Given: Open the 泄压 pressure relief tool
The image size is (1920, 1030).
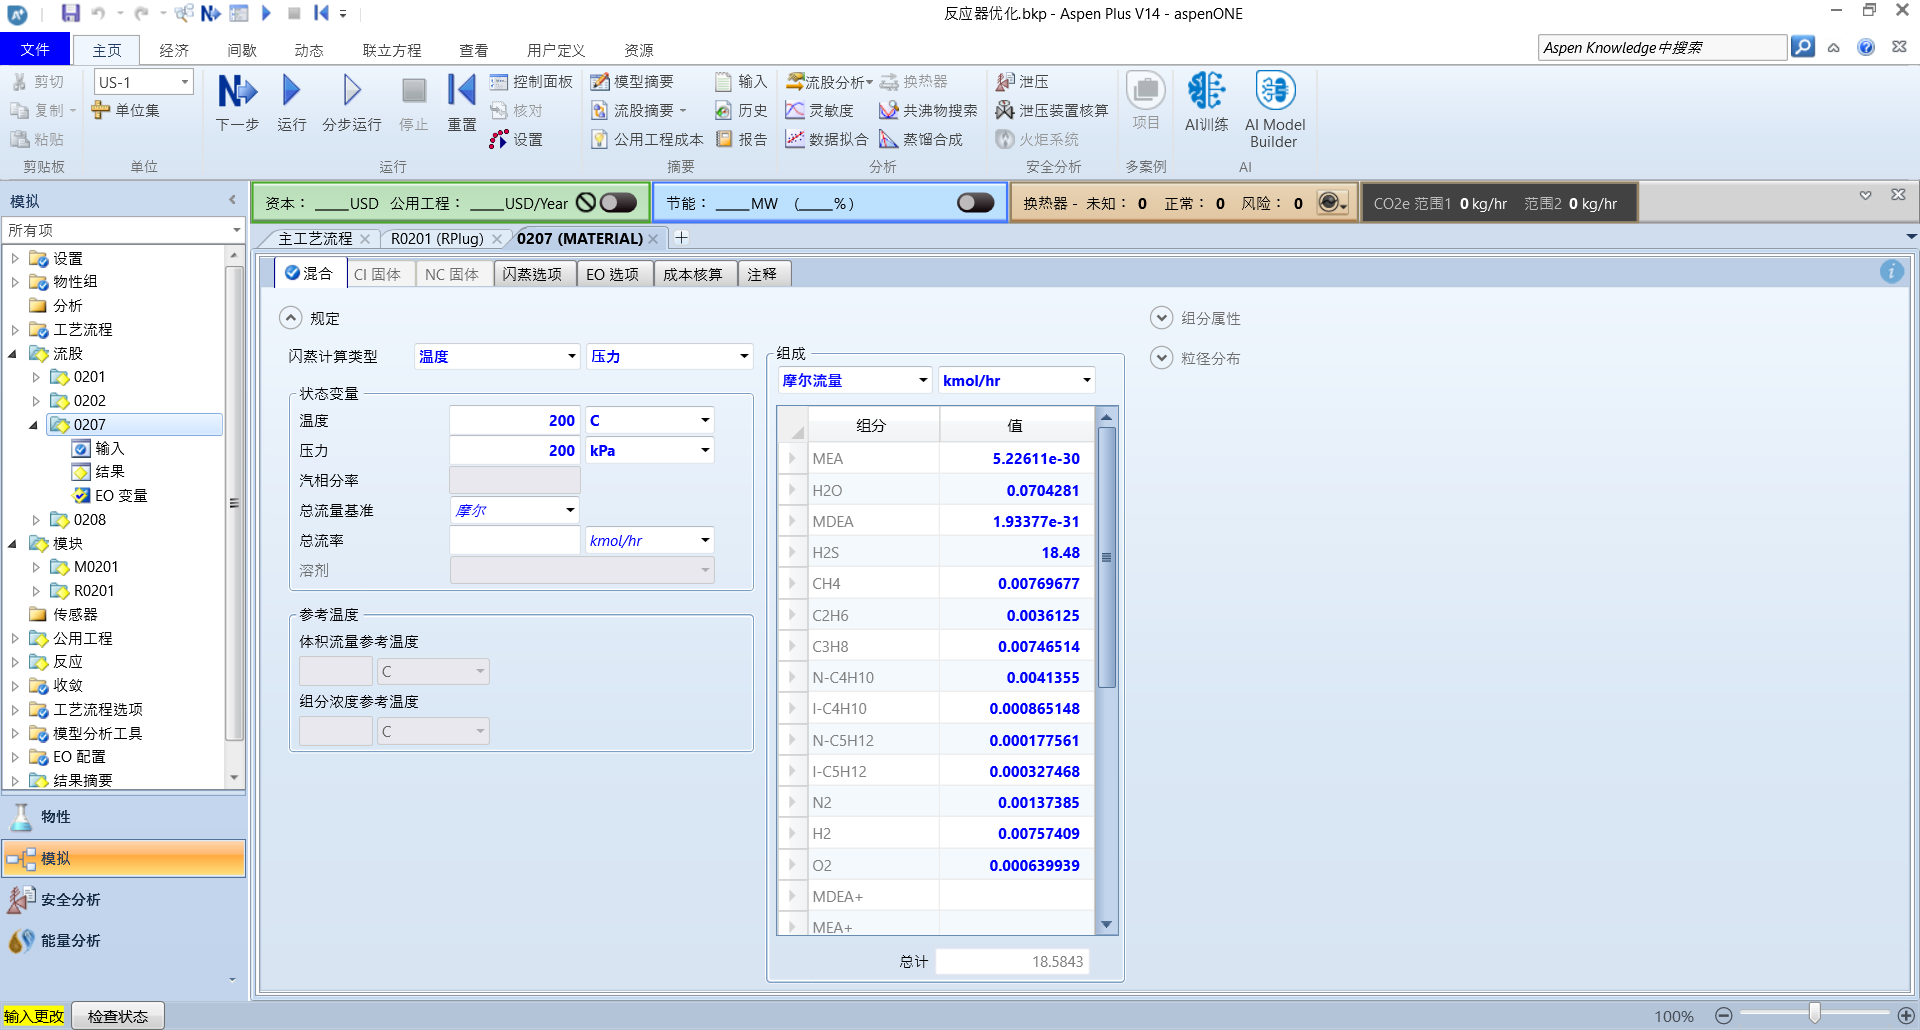Looking at the screenshot, I should click(1023, 82).
